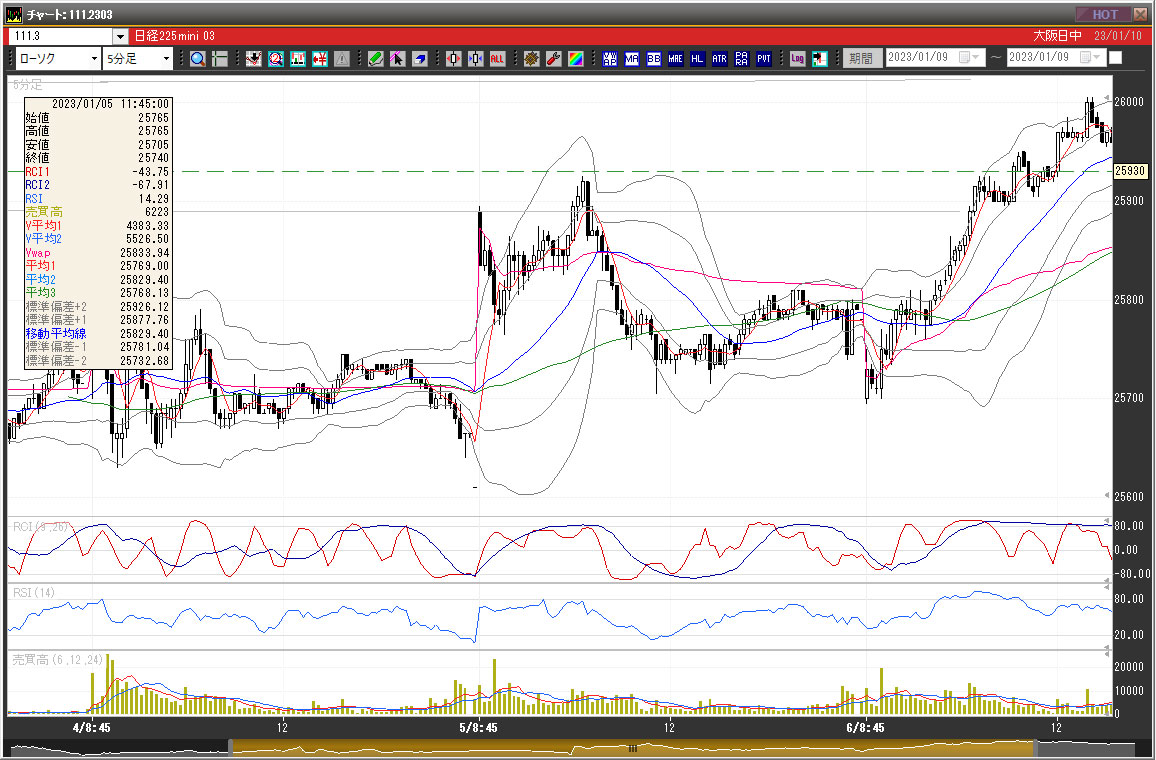Image resolution: width=1156 pixels, height=760 pixels.
Task: Toggle the MAE envelope indicator
Action: tap(676, 59)
